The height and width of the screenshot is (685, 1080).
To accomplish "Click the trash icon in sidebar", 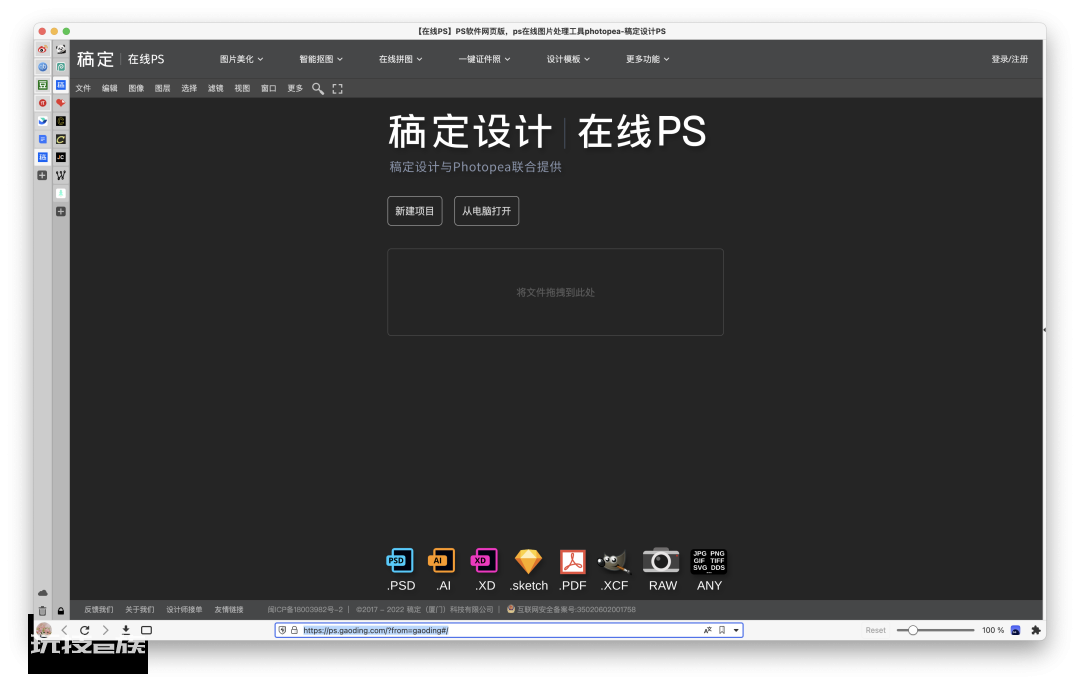I will coord(43,611).
